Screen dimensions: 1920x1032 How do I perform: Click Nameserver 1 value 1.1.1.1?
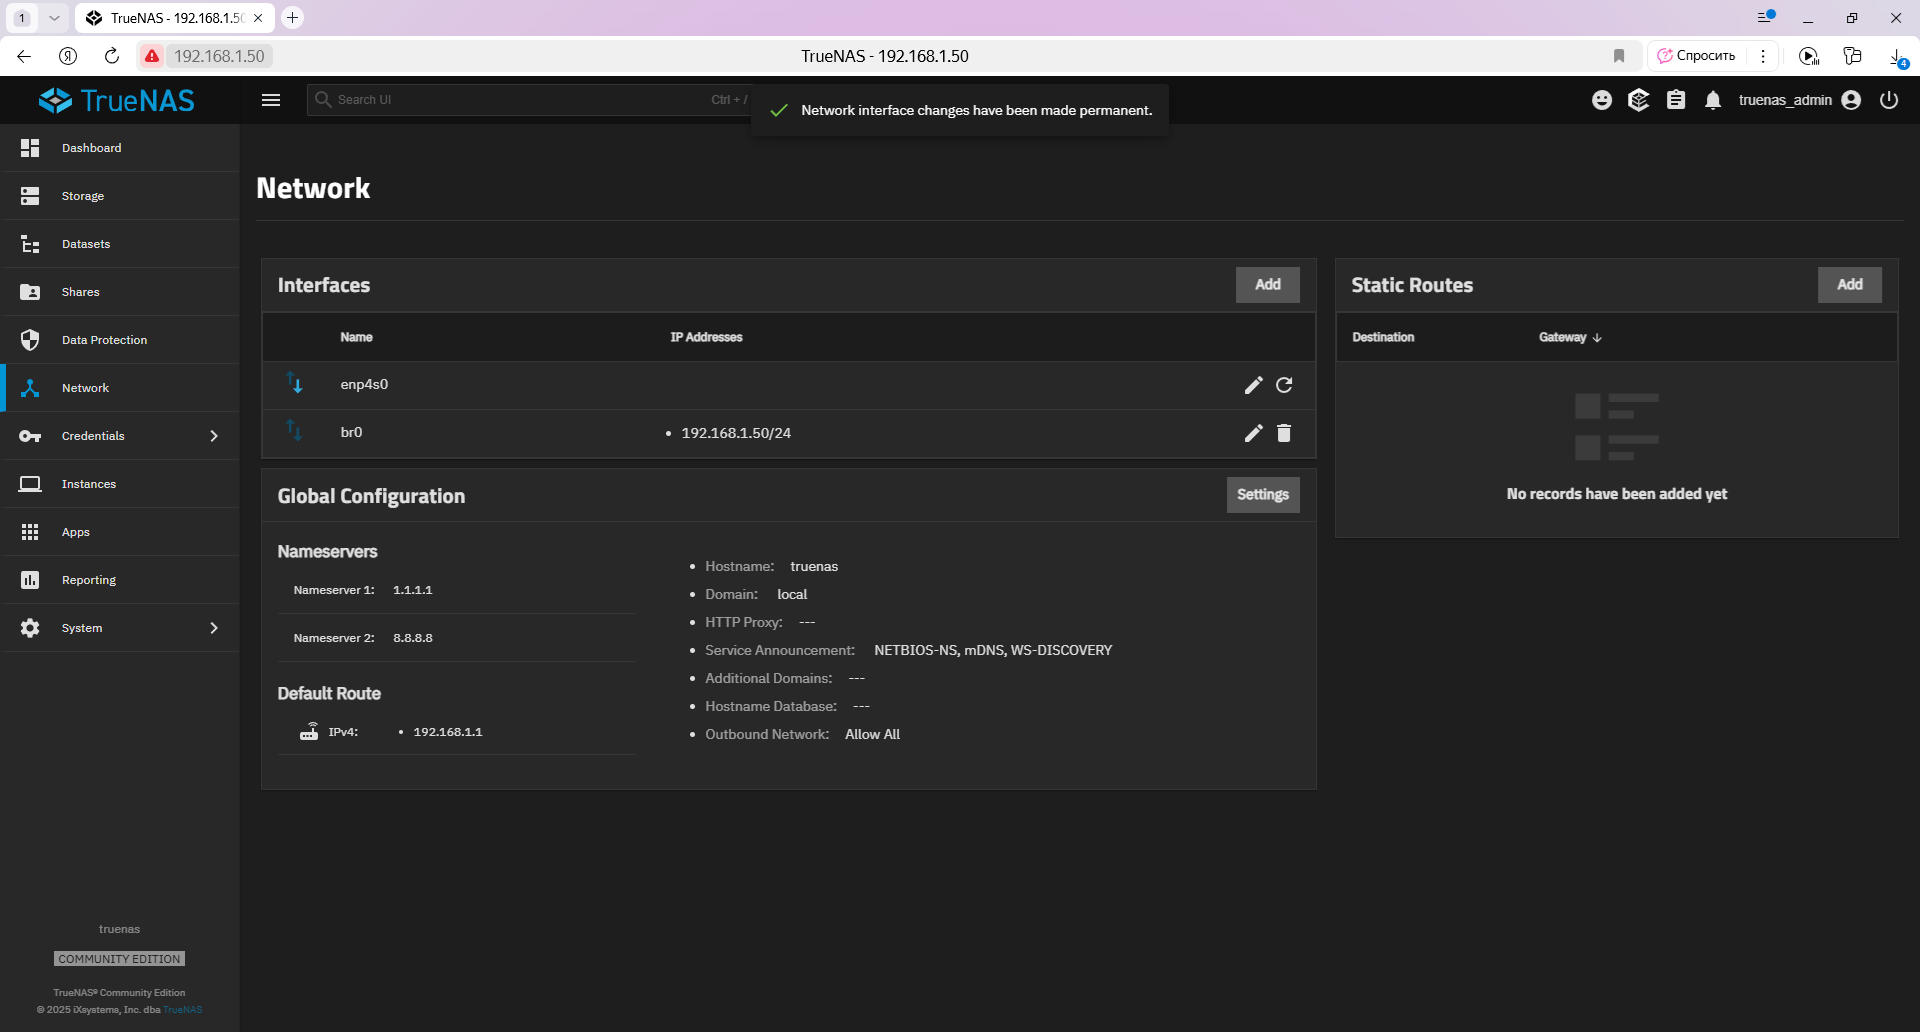tap(413, 590)
